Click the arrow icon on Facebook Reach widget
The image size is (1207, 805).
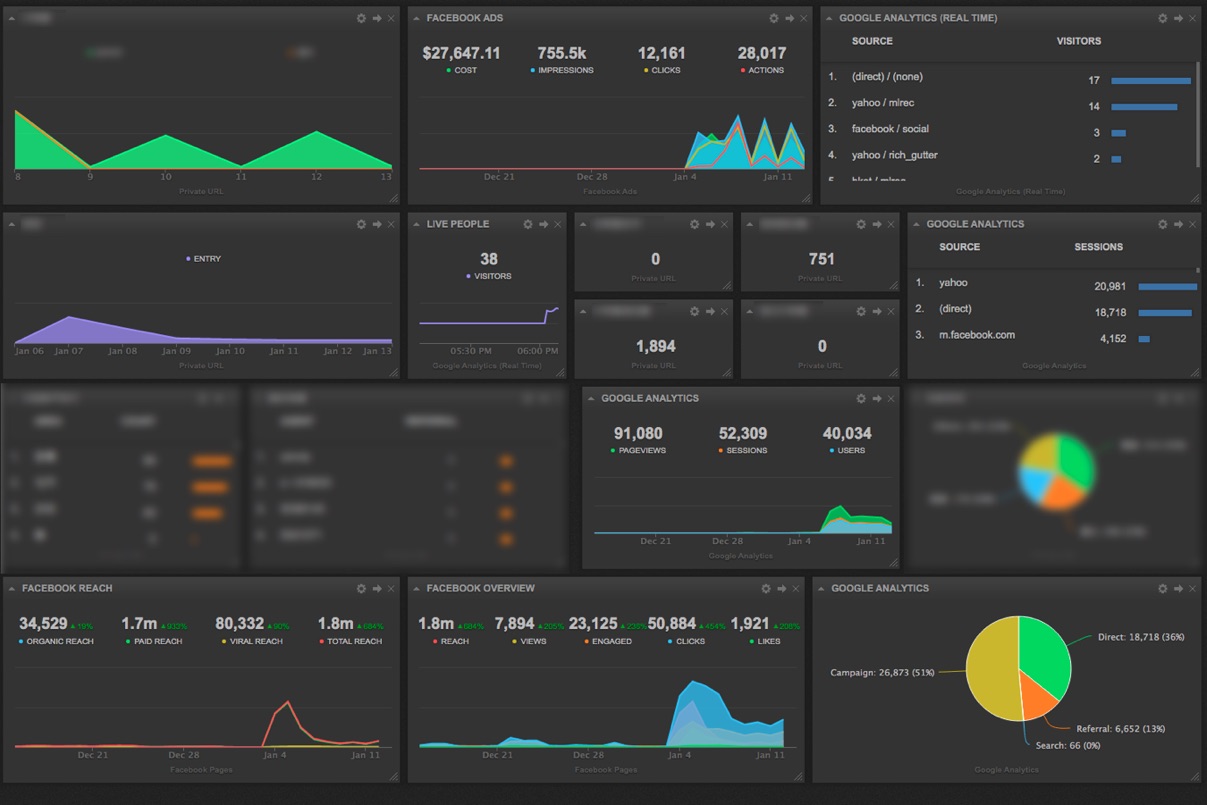377,588
